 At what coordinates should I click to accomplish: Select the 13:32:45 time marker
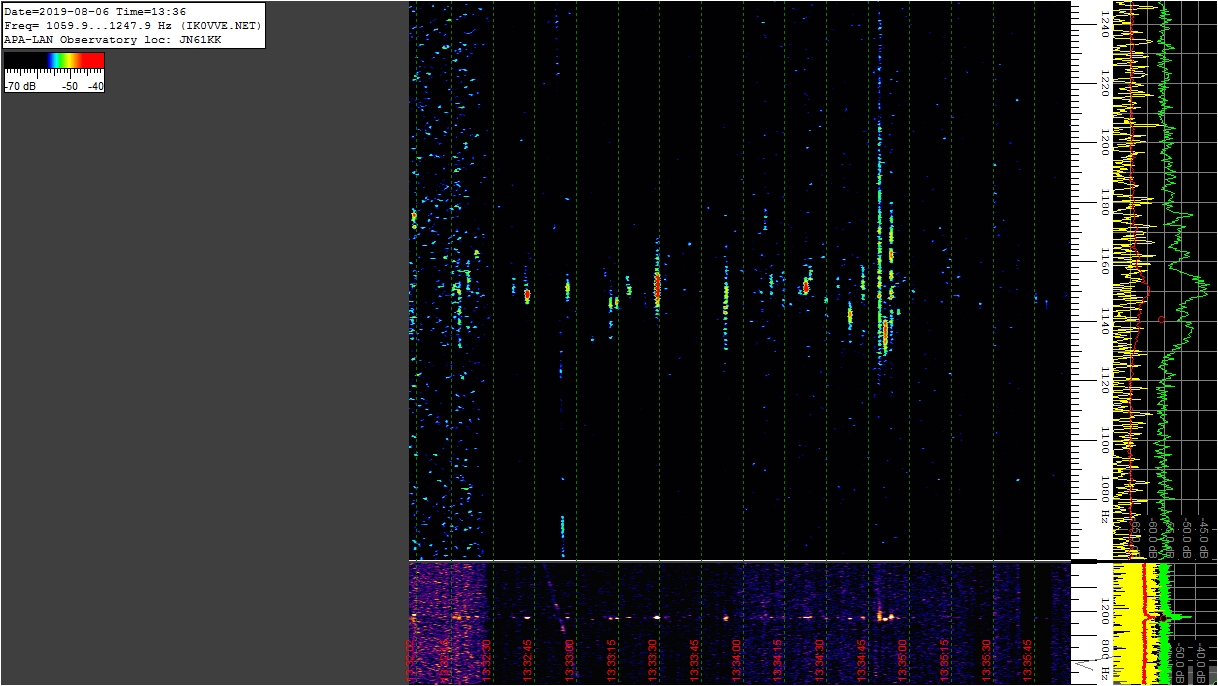529,661
